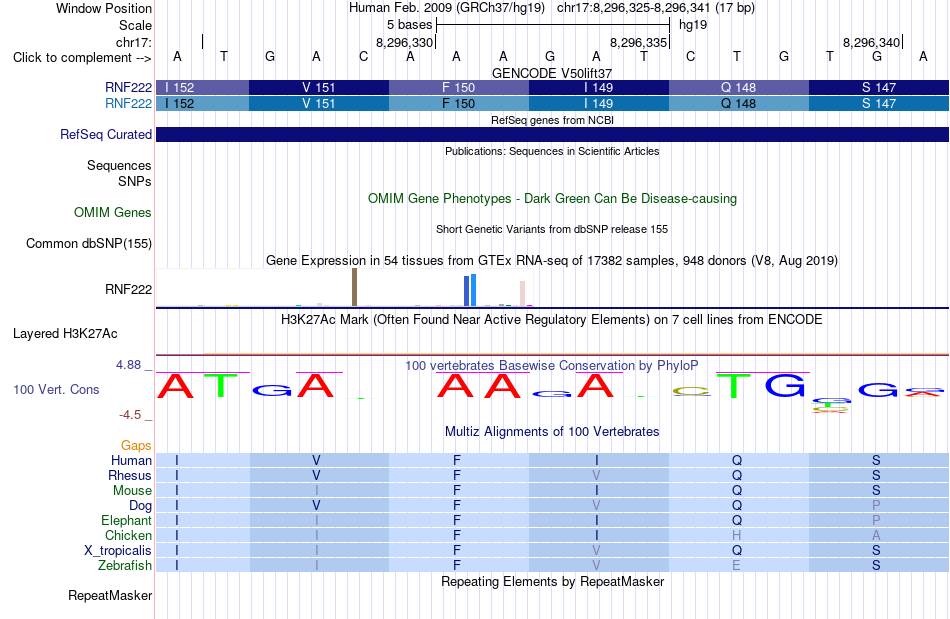Click the F 150 codon in lower RNF222 track
The height and width of the screenshot is (619, 950).
click(x=459, y=104)
